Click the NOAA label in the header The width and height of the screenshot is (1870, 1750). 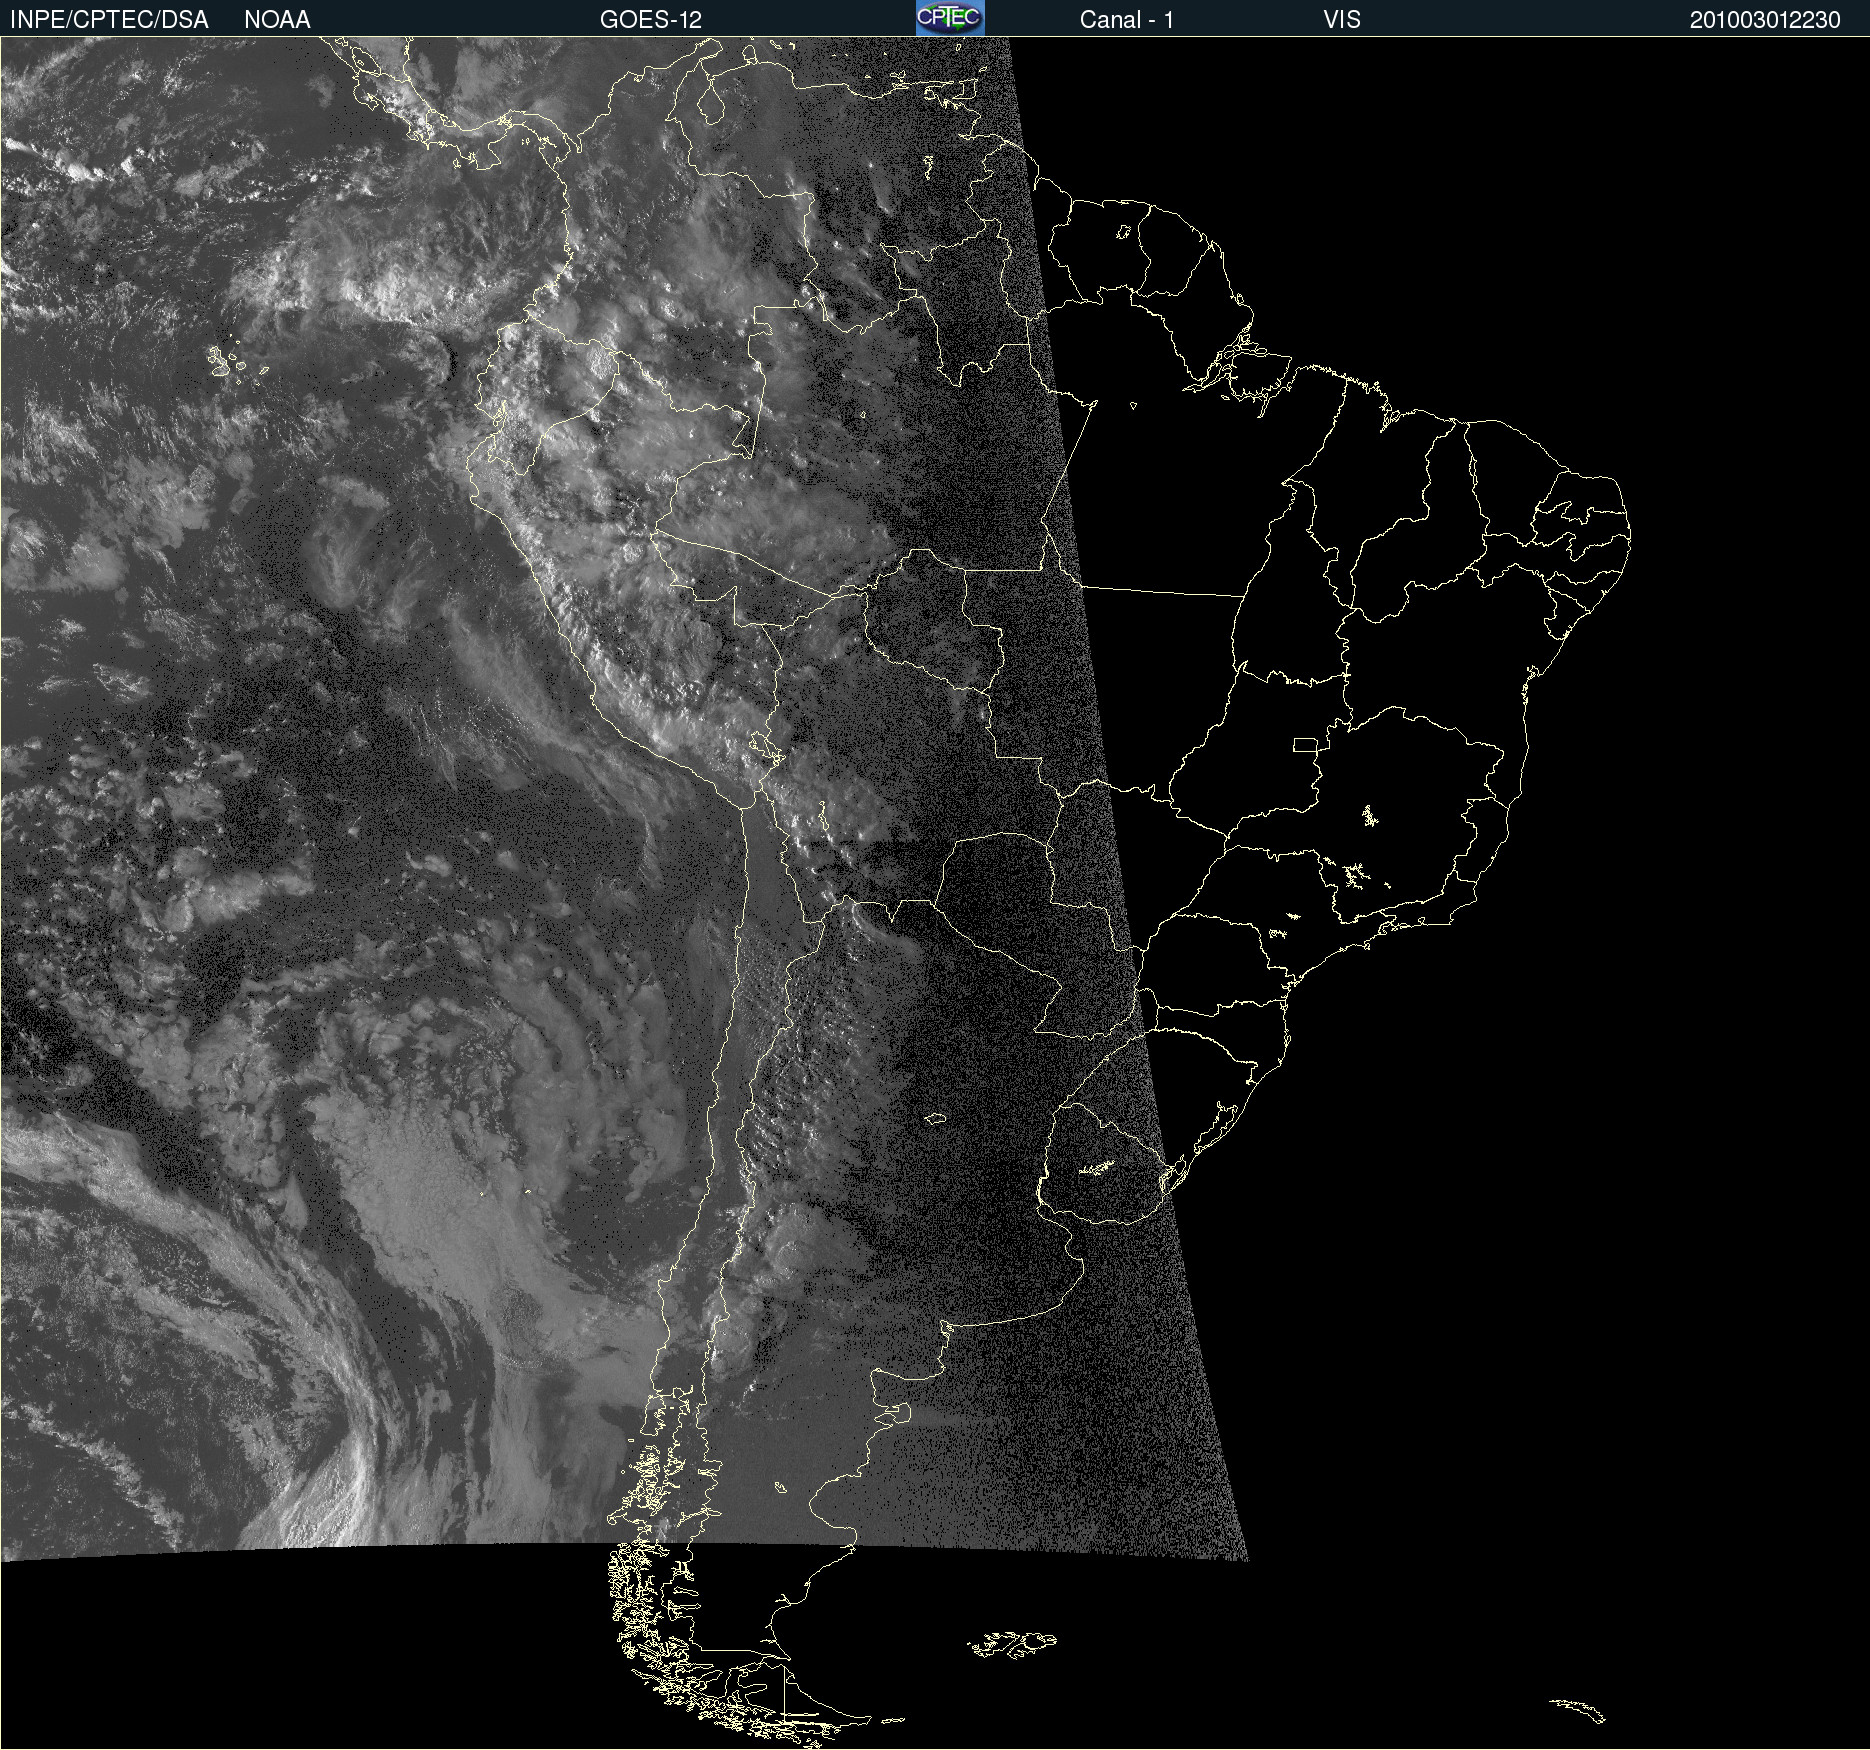click(277, 20)
